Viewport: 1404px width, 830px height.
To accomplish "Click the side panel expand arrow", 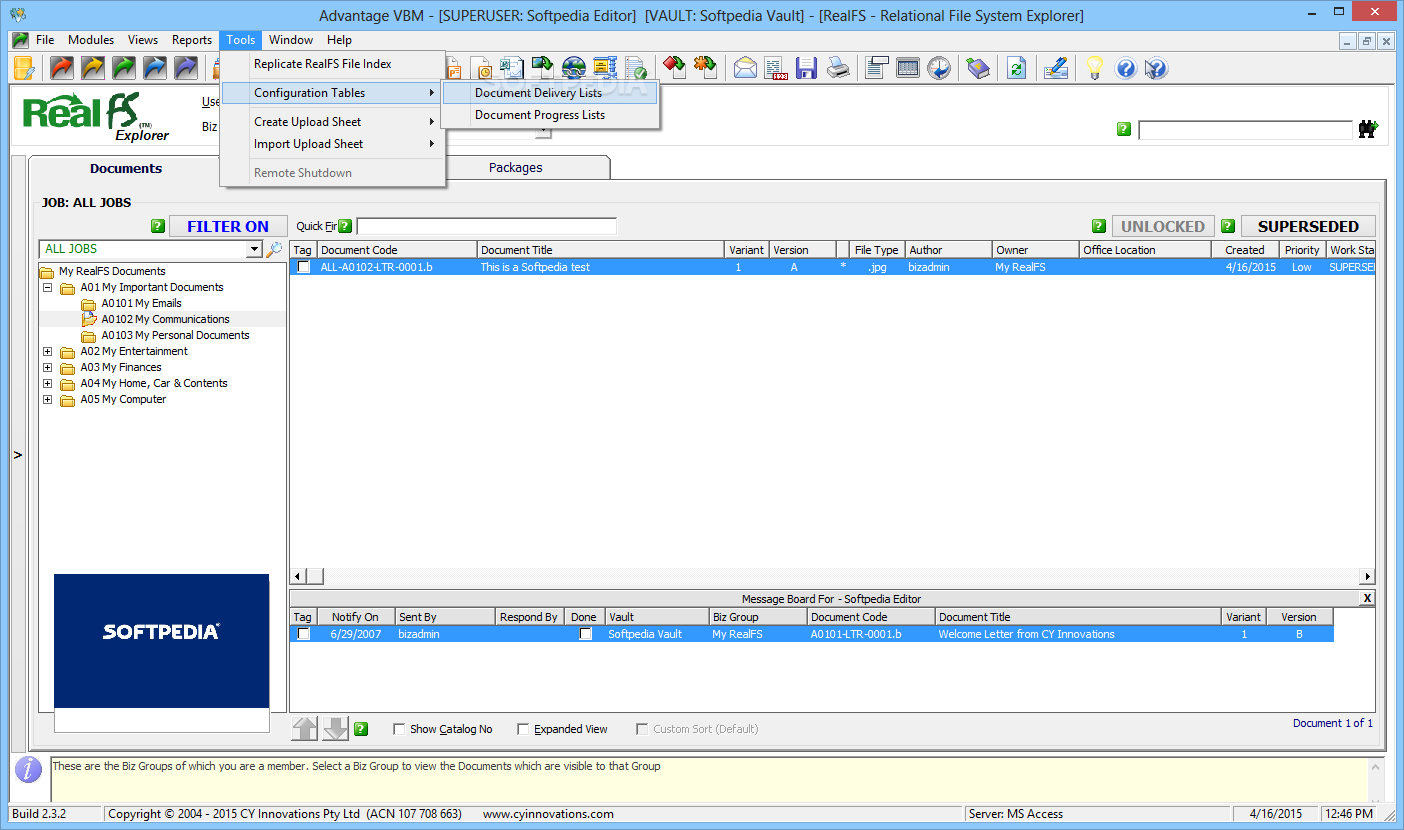I will (17, 455).
